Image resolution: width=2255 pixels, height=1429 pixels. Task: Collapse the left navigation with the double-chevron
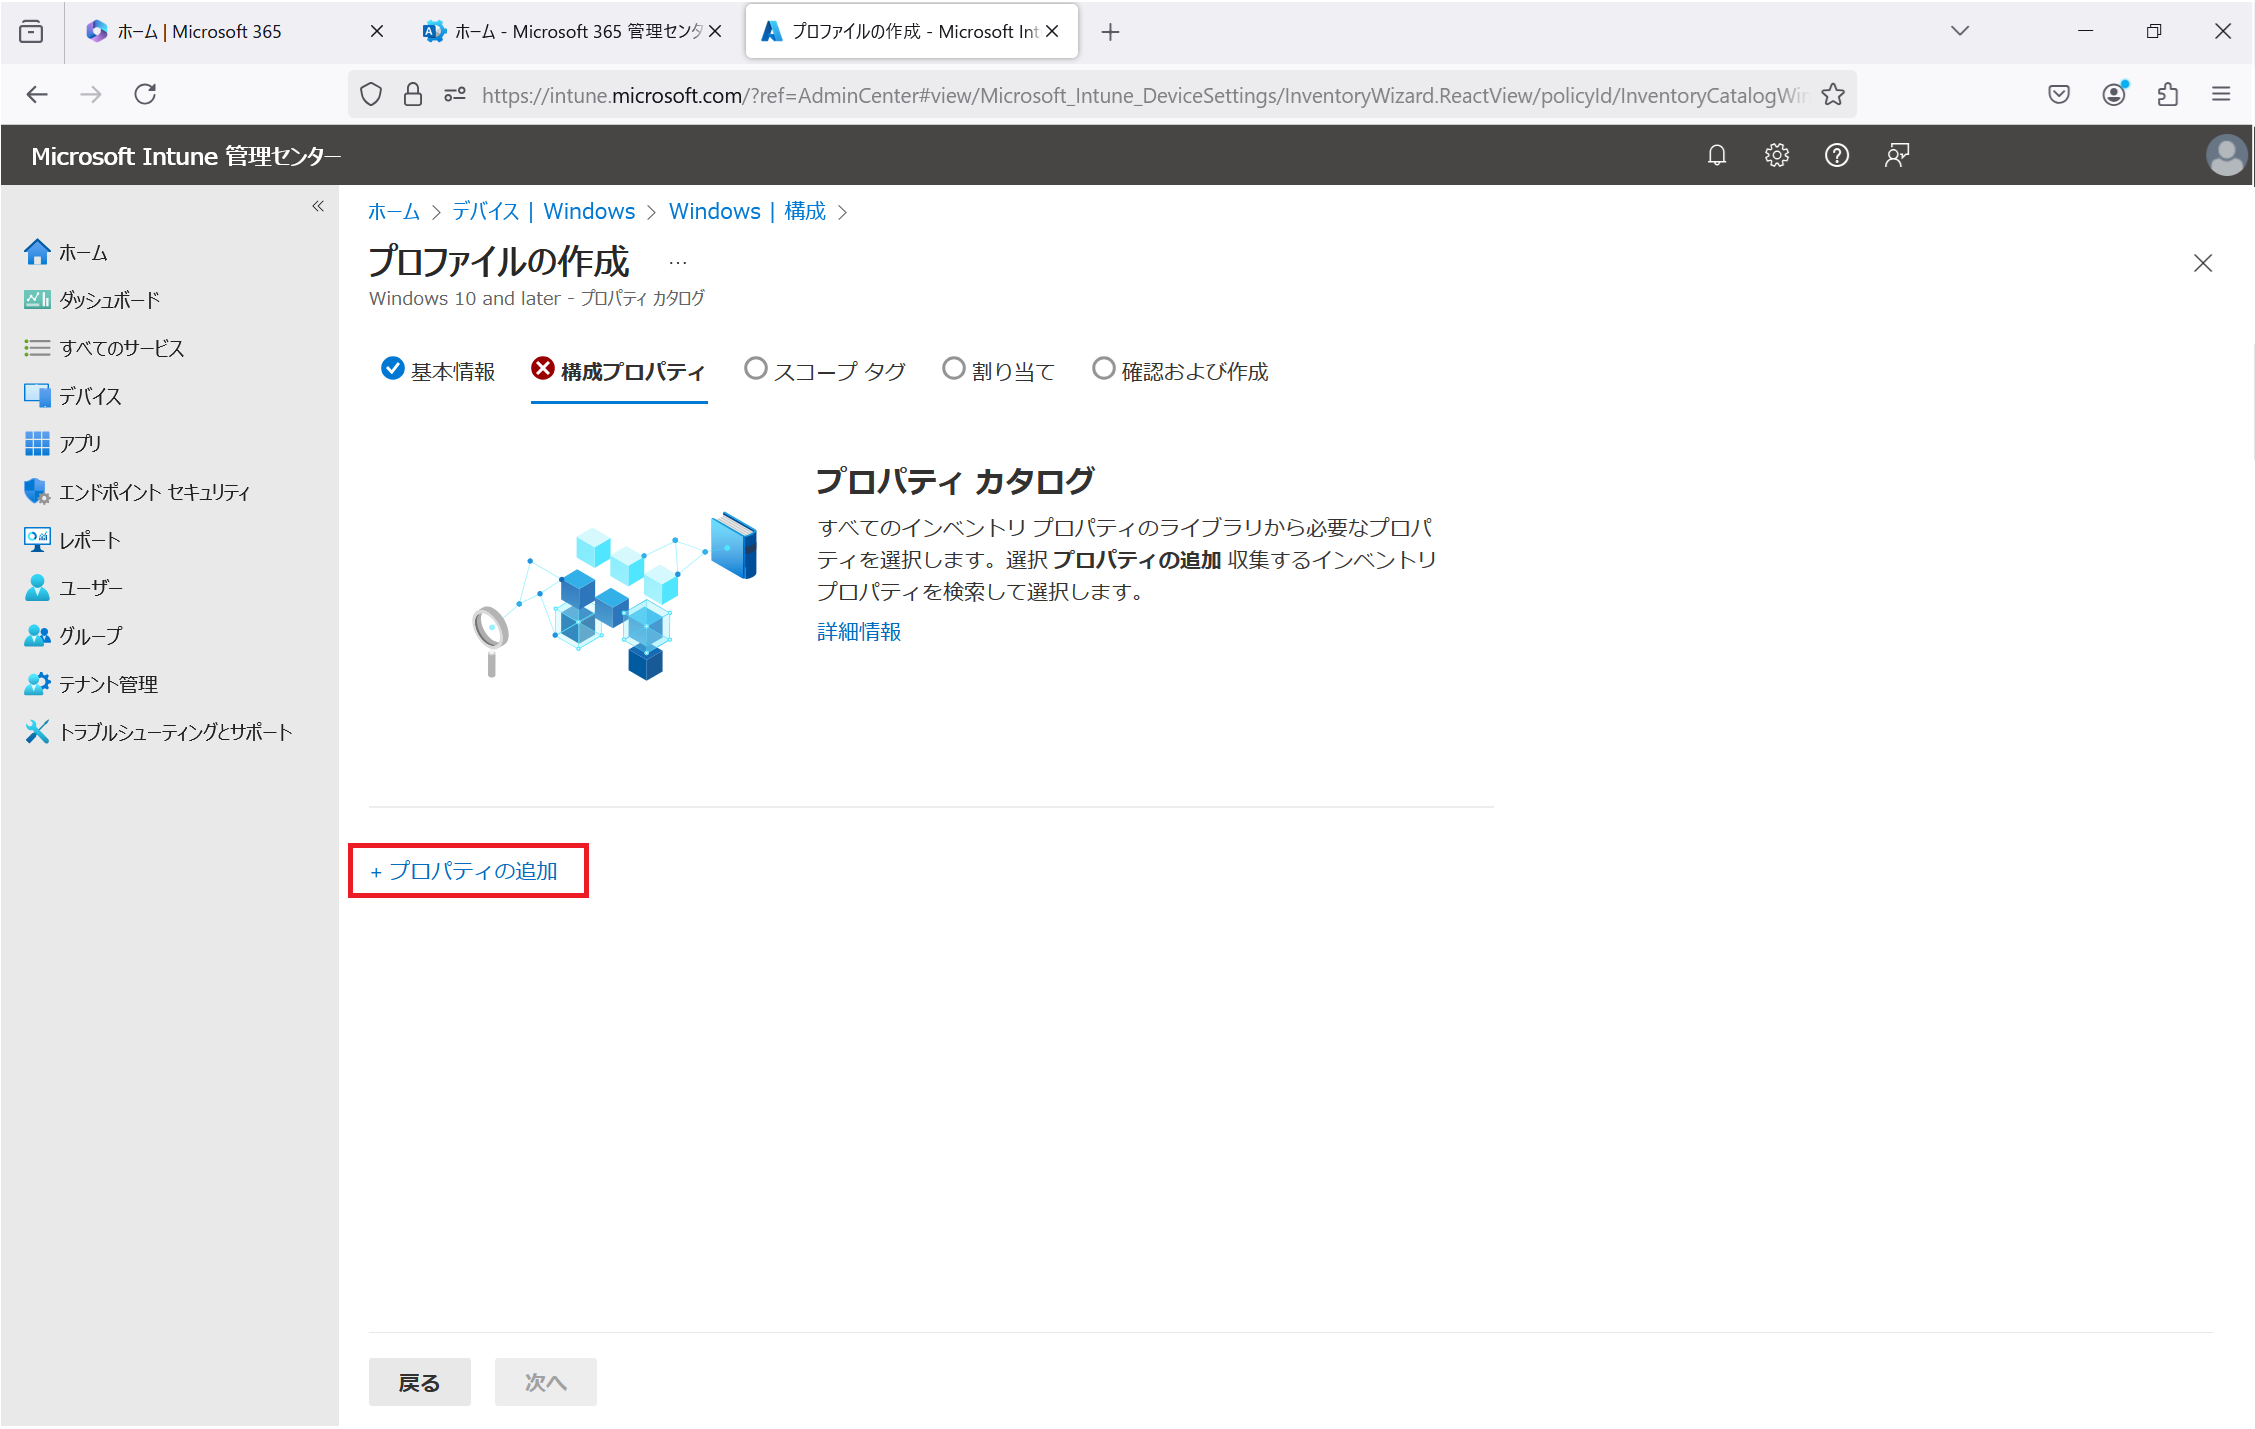[318, 206]
